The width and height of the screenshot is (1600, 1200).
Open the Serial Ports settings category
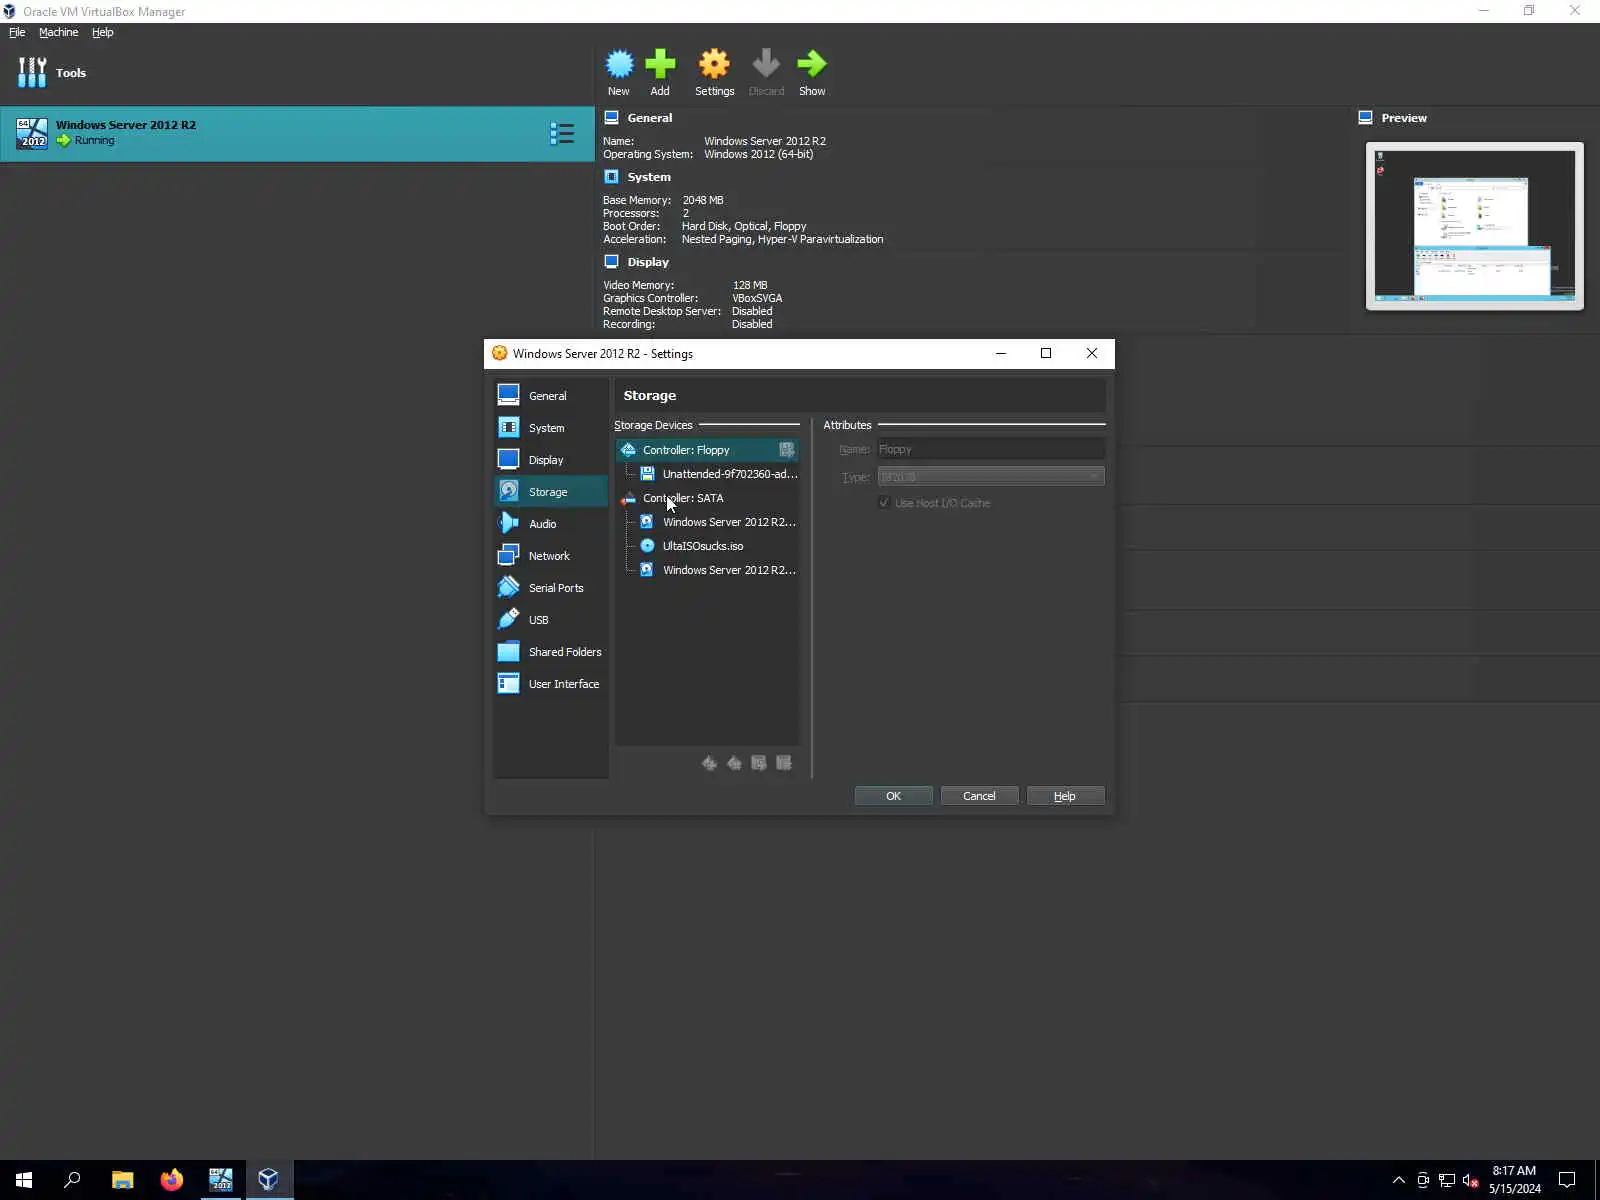[550, 588]
